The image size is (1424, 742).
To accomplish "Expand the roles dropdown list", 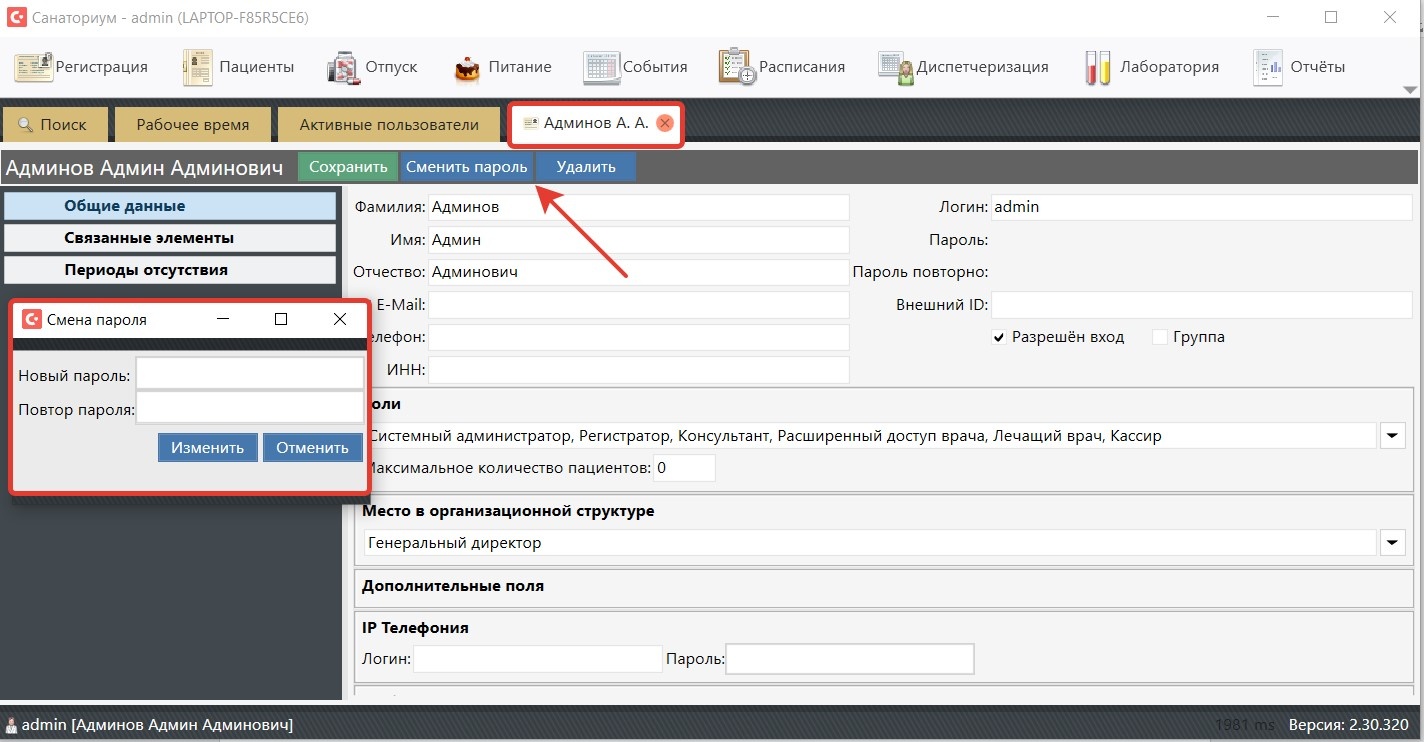I will pyautogui.click(x=1393, y=436).
